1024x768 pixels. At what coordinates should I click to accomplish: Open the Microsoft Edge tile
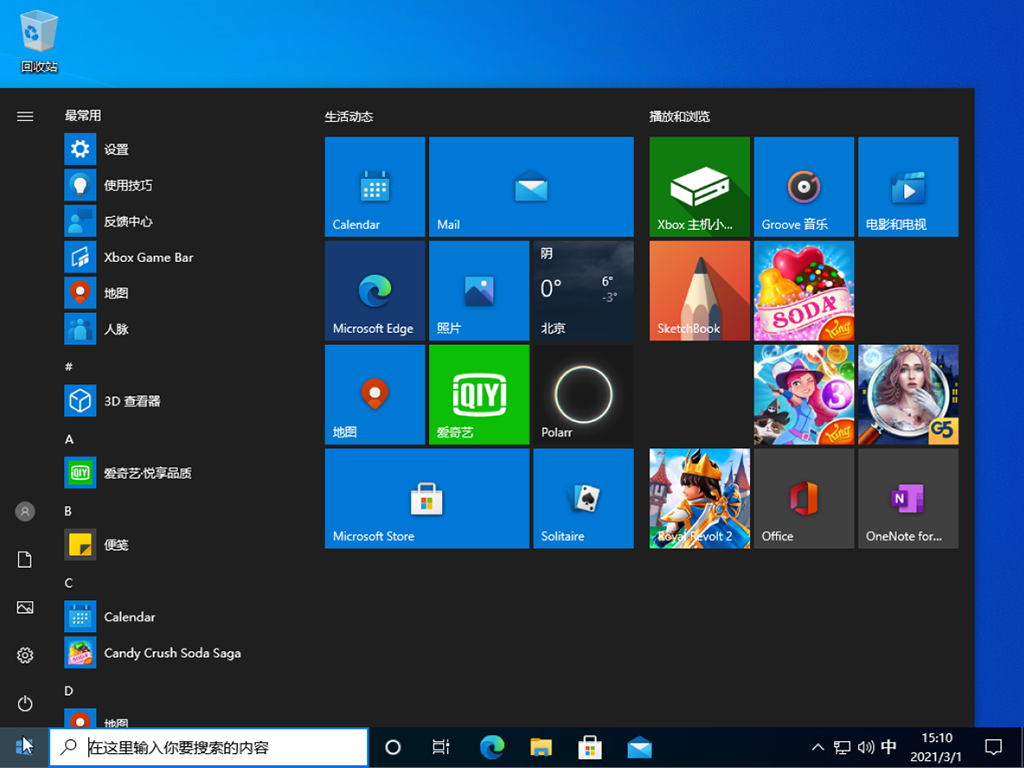pyautogui.click(x=374, y=290)
